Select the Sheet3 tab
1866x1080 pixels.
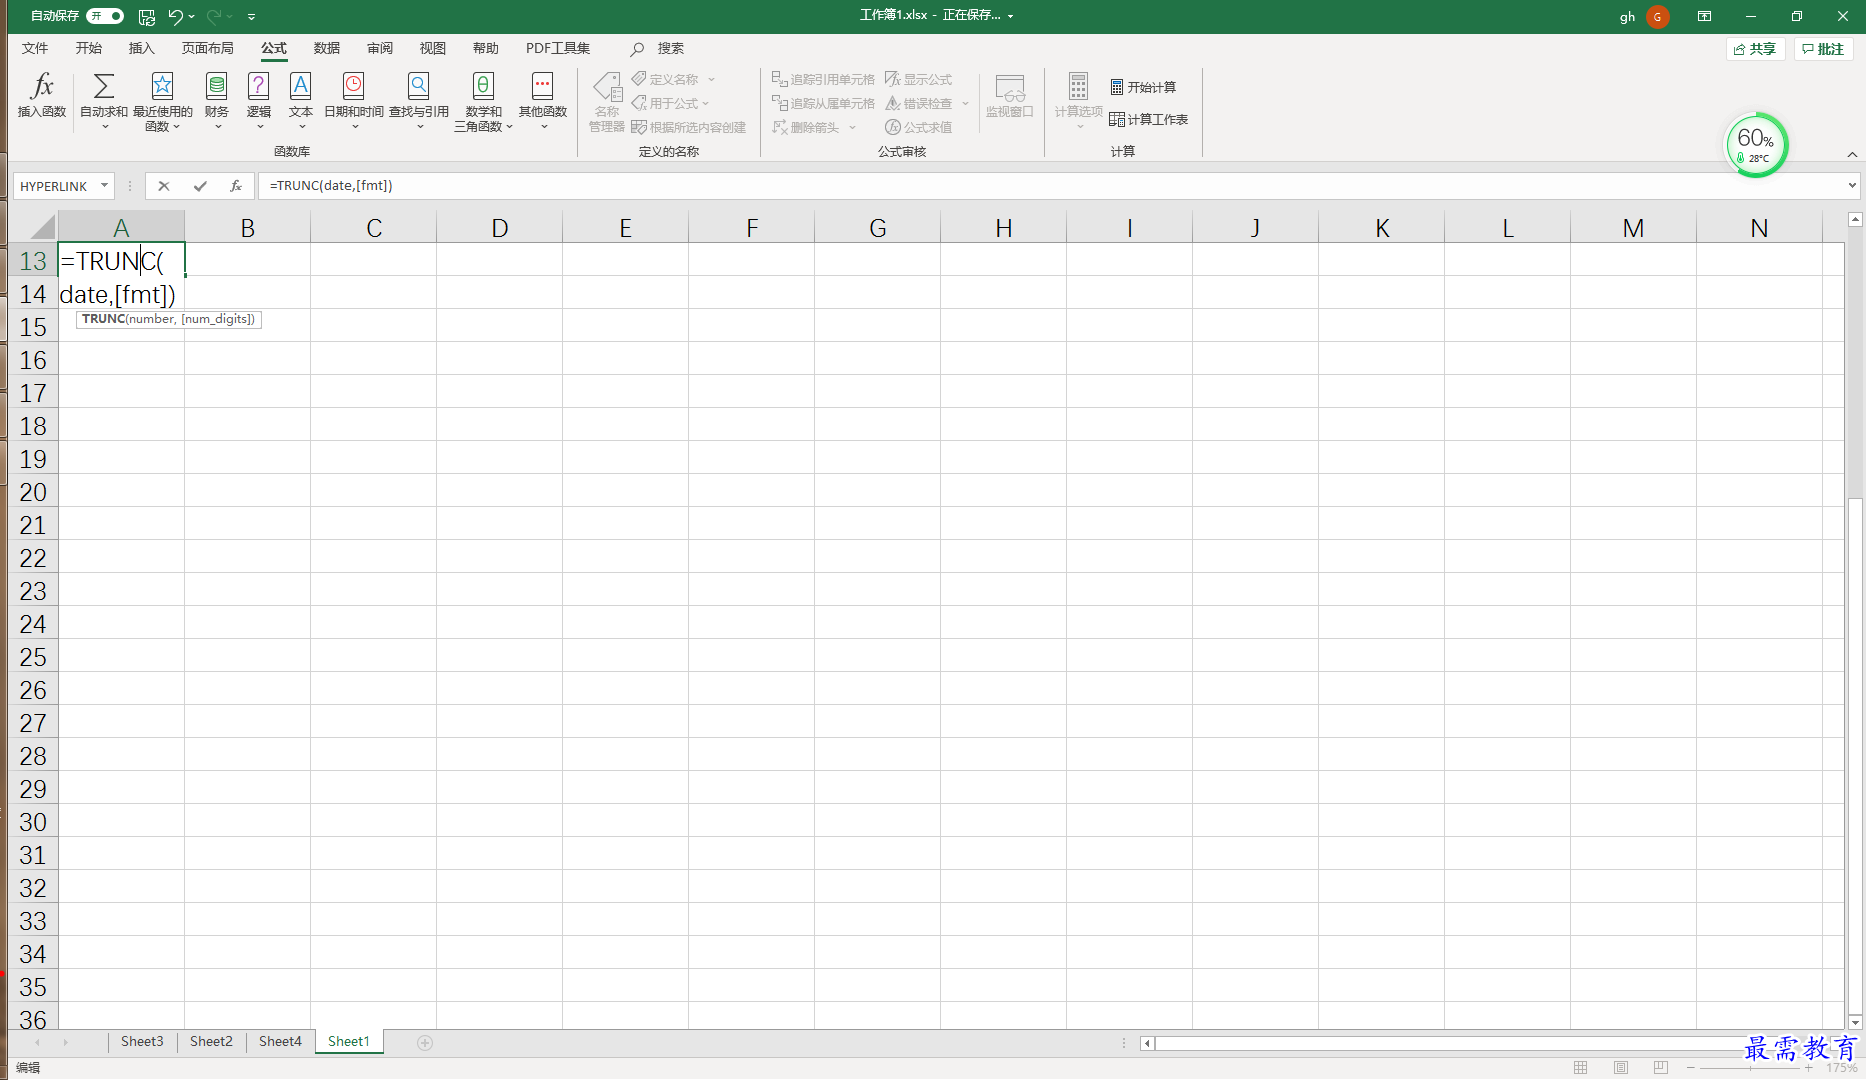coord(142,1042)
